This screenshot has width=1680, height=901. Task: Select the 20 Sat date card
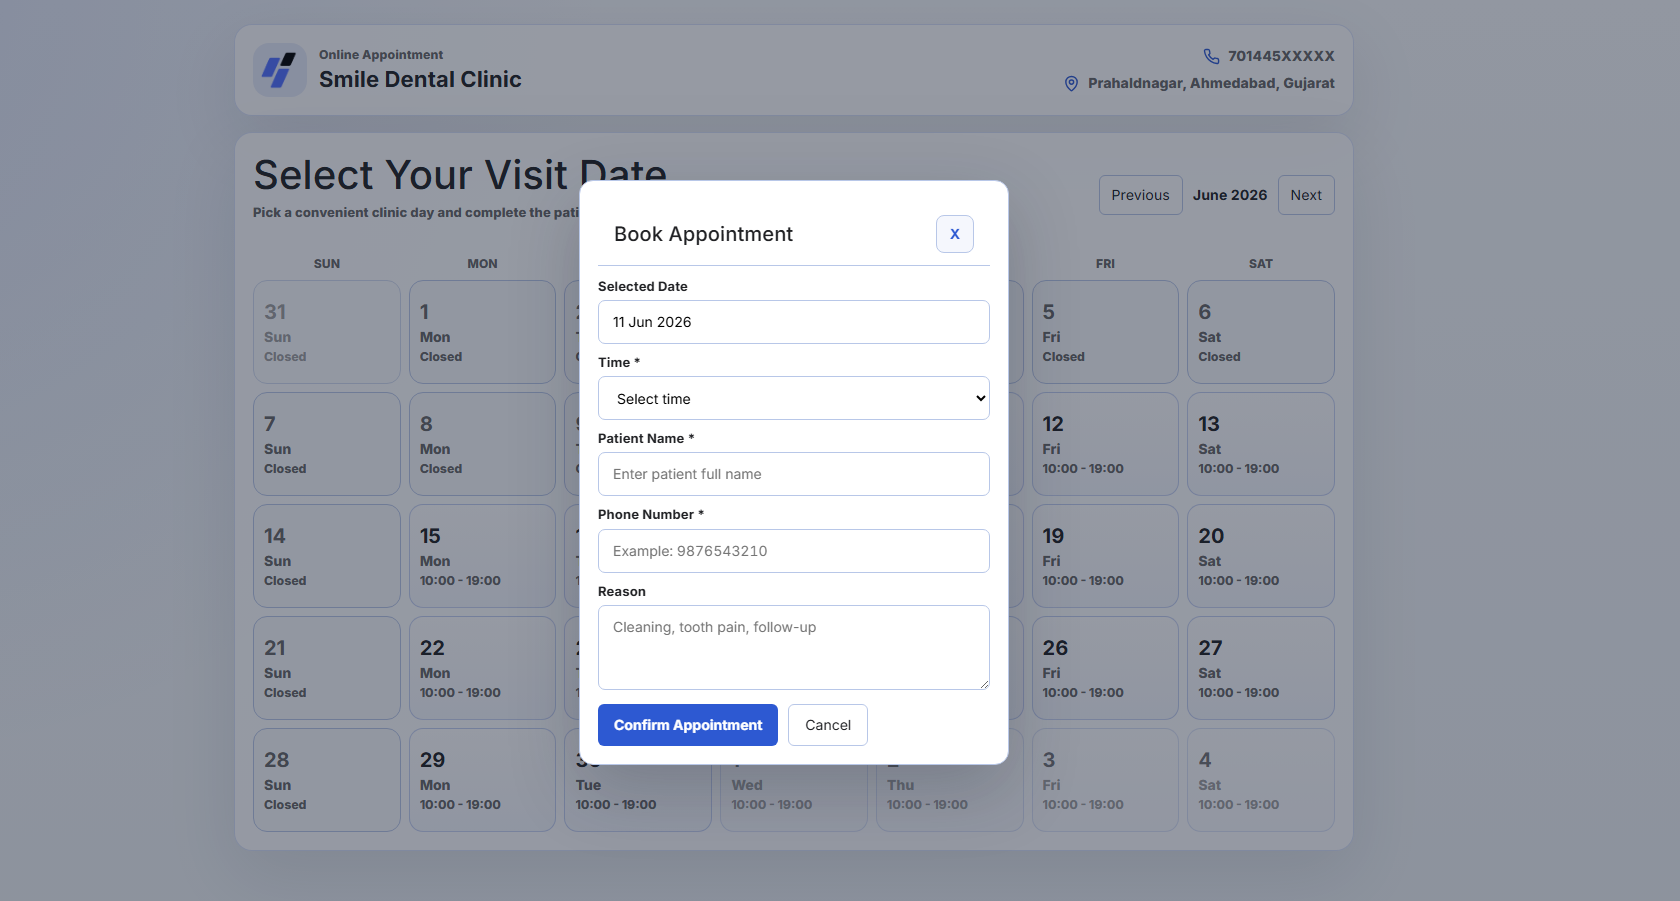(x=1261, y=556)
